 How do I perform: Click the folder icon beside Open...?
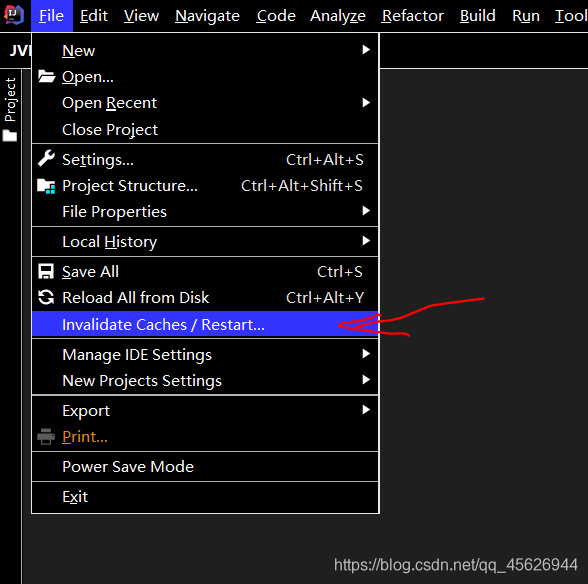[x=46, y=77]
